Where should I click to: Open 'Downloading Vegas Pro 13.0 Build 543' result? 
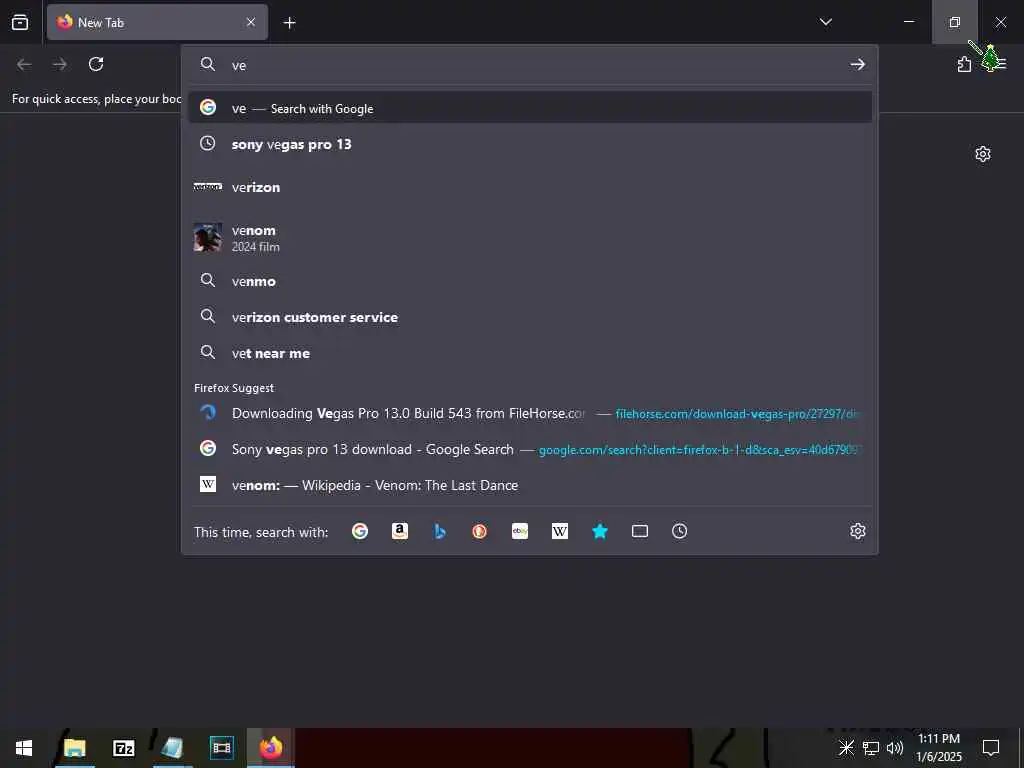[x=530, y=413]
